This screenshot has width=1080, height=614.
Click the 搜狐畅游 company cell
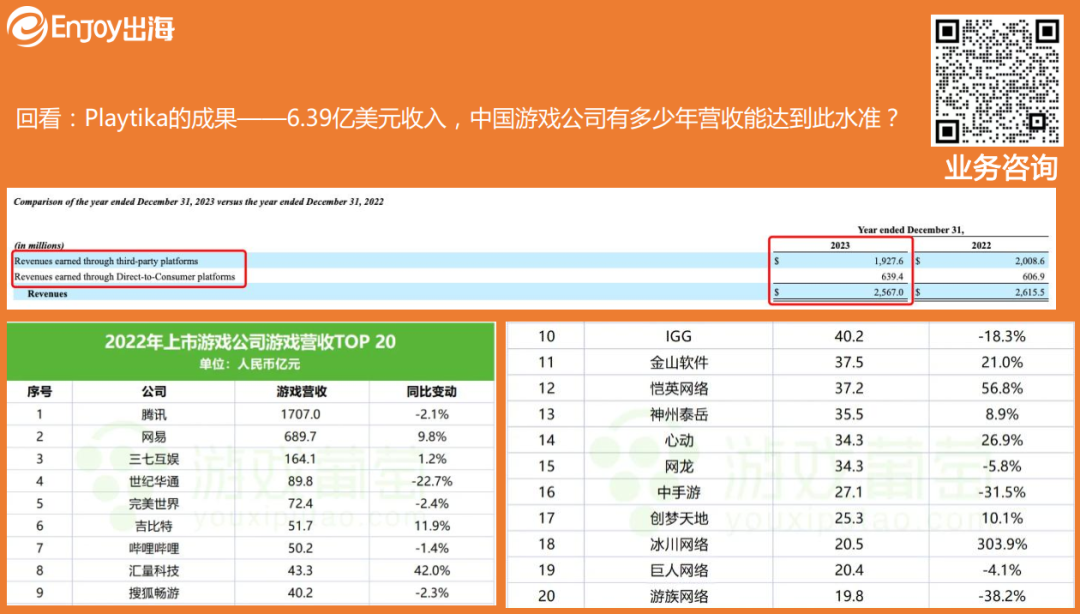[x=154, y=593]
